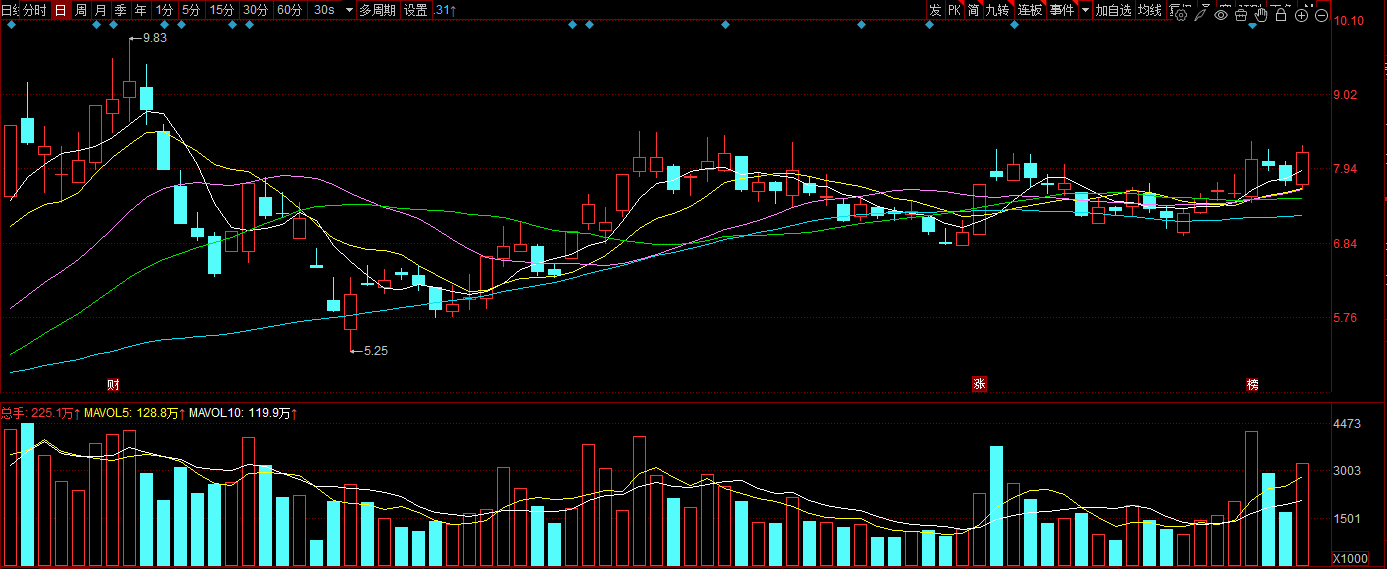The height and width of the screenshot is (569, 1387).
Task: Select the 5分 five-minute period
Action: (x=191, y=10)
